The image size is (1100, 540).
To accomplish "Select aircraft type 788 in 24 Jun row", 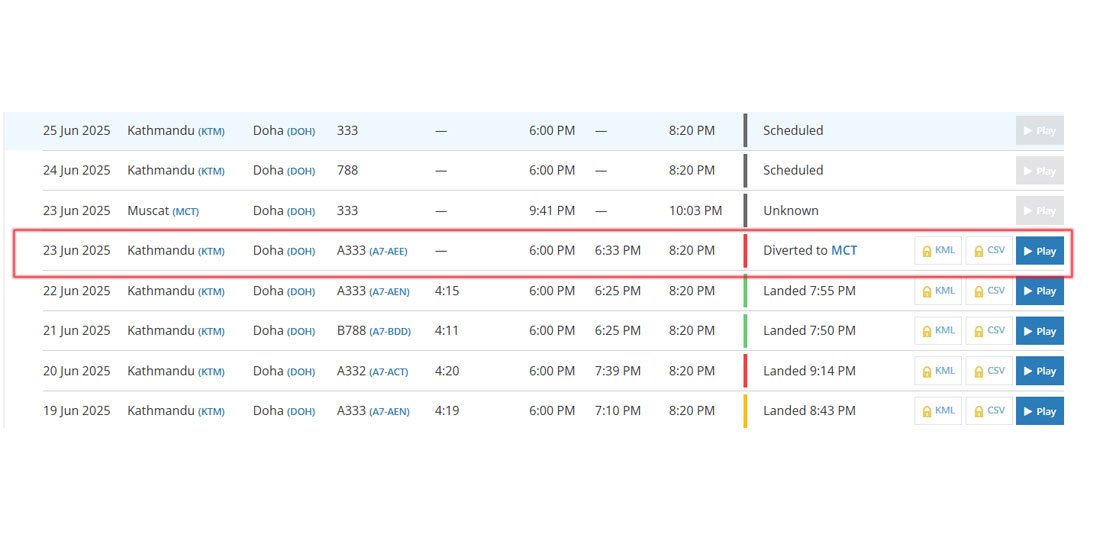I will click(x=347, y=170).
